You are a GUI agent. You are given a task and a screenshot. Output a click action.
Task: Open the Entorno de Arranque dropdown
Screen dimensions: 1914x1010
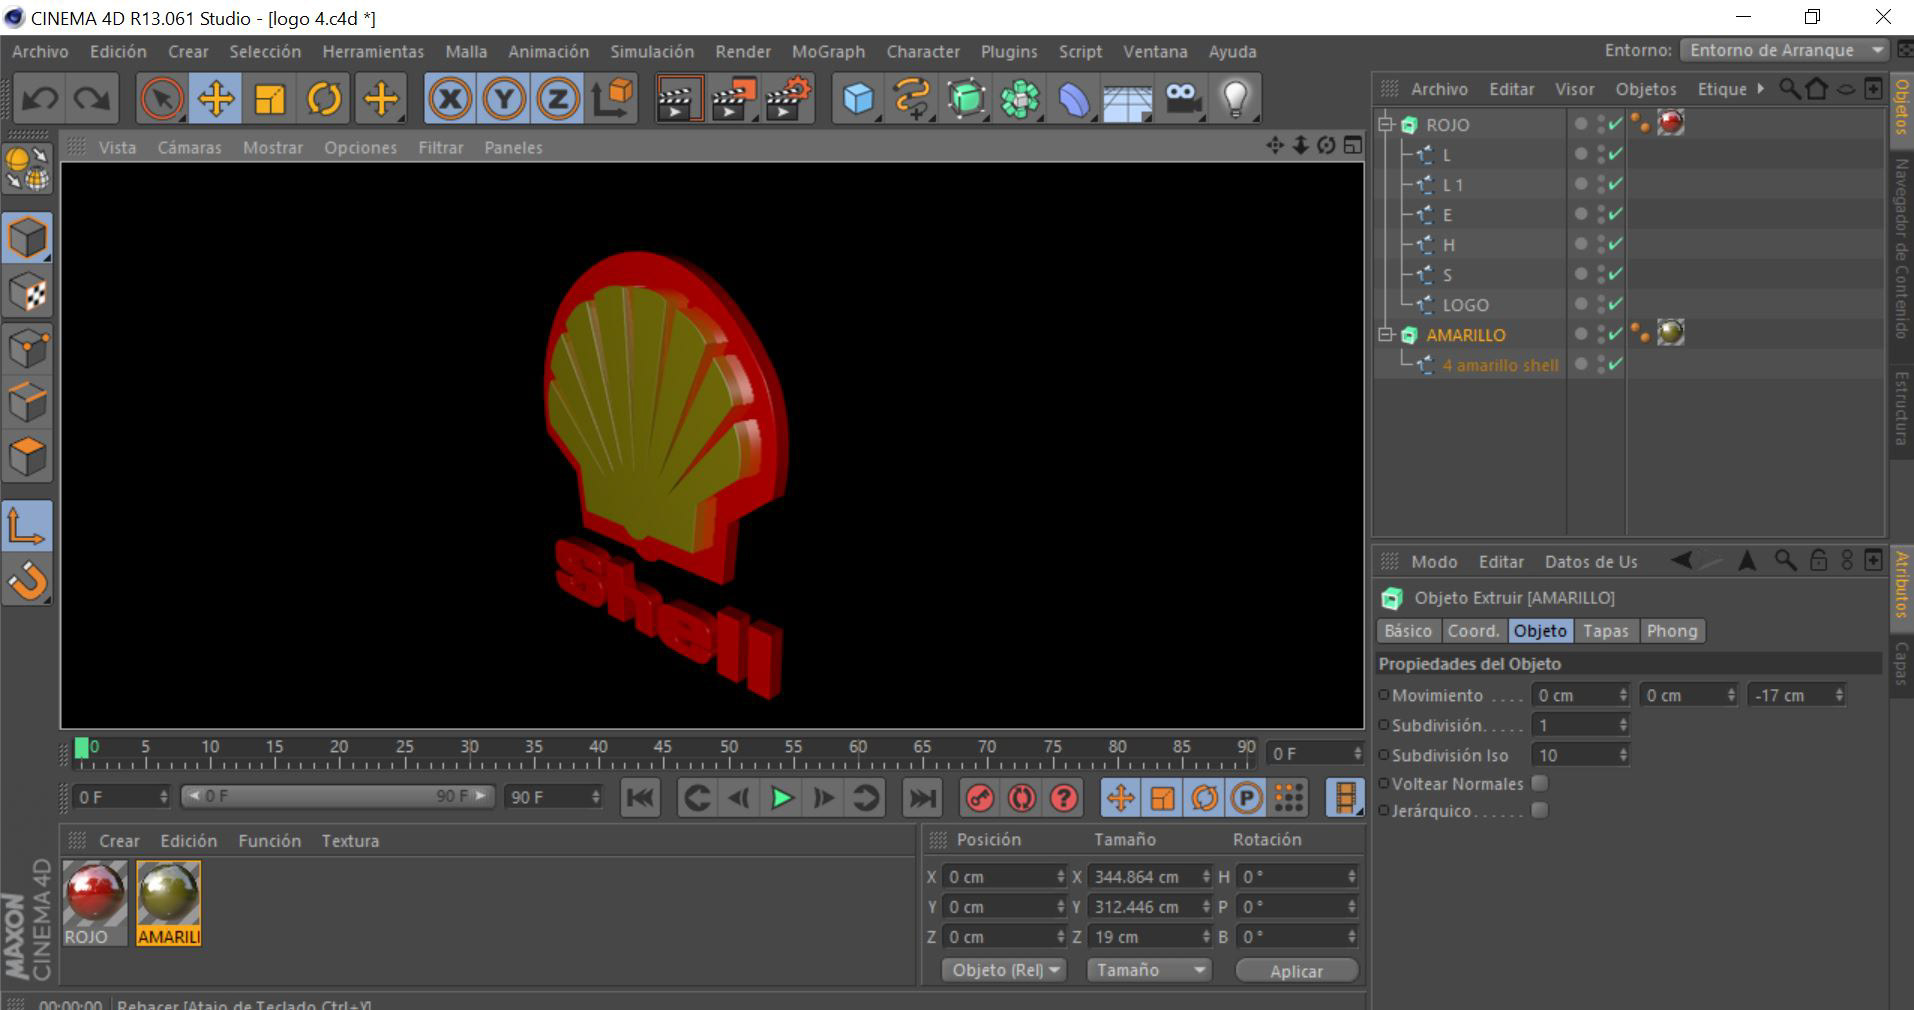(1783, 50)
